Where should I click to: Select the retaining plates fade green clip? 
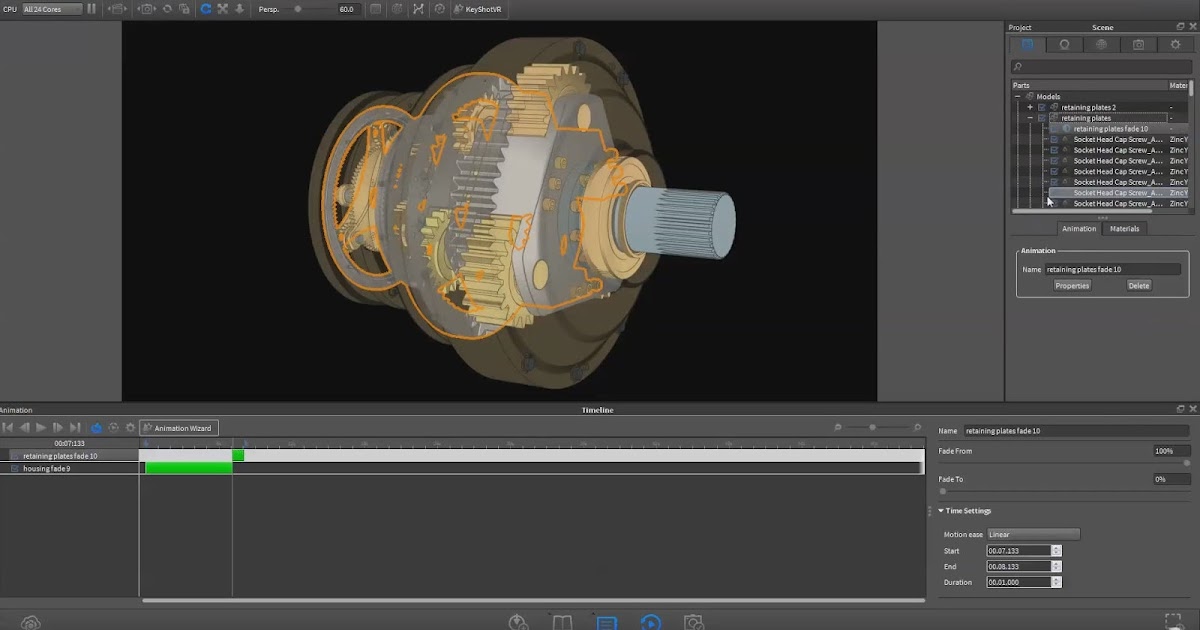pos(238,456)
